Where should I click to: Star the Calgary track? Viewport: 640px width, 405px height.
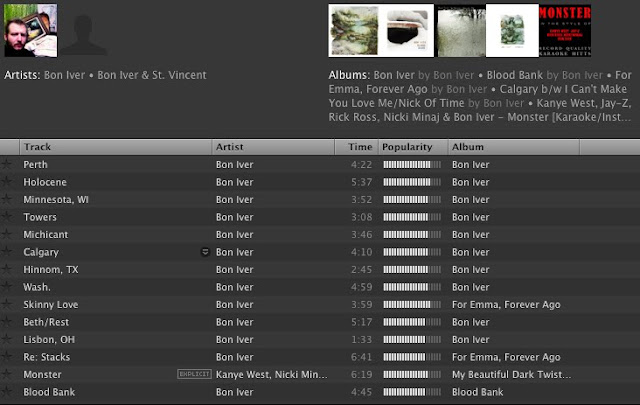coord(7,252)
